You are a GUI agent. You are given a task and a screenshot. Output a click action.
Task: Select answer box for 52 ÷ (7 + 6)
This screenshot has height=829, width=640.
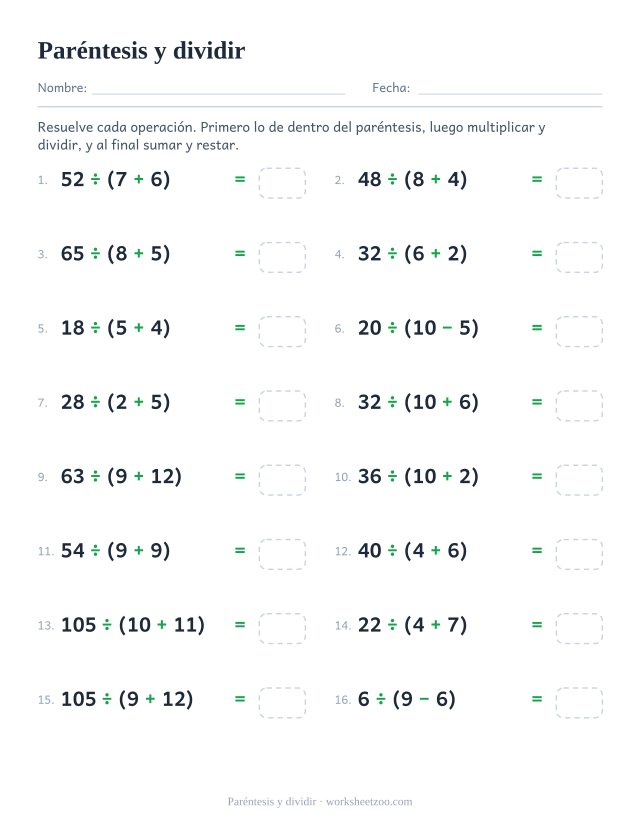(282, 183)
